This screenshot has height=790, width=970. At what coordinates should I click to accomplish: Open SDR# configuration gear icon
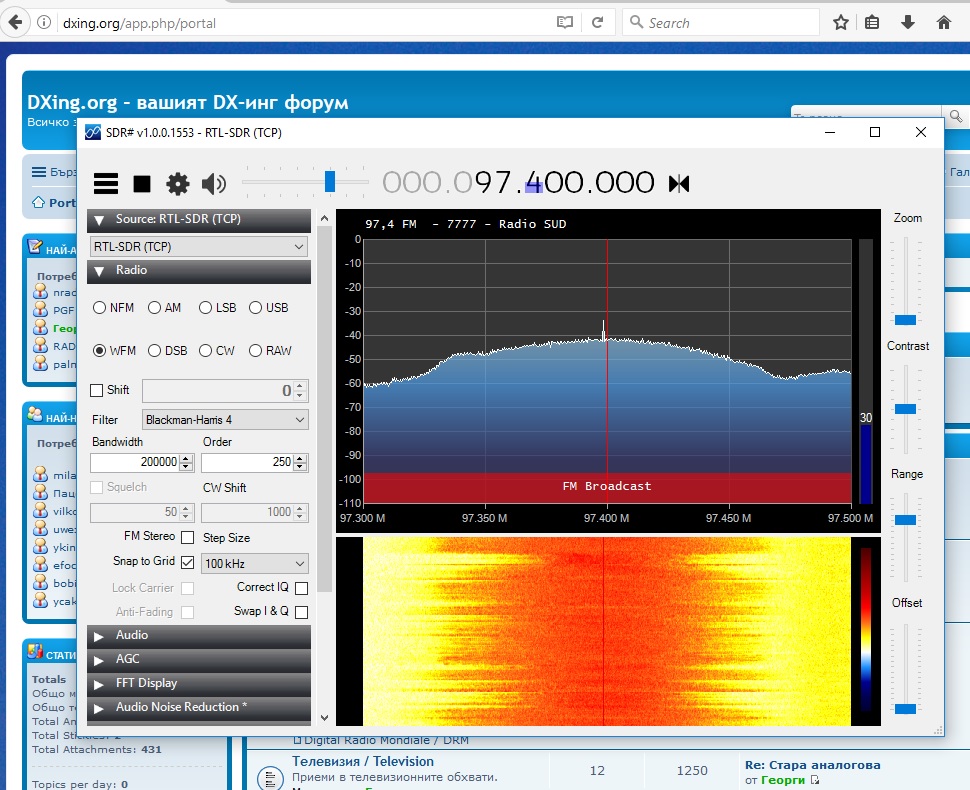pos(178,184)
